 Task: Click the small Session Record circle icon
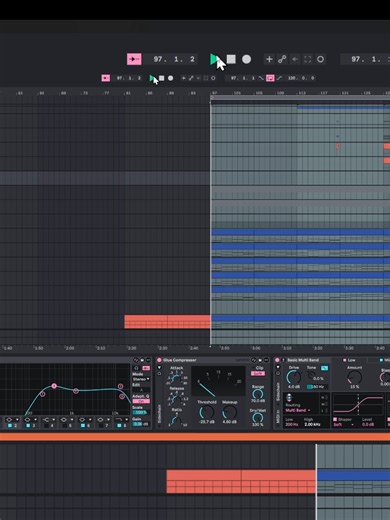click(x=213, y=78)
